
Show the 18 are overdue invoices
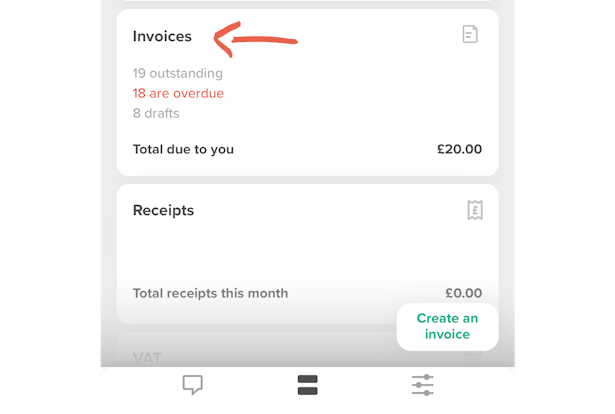[178, 93]
